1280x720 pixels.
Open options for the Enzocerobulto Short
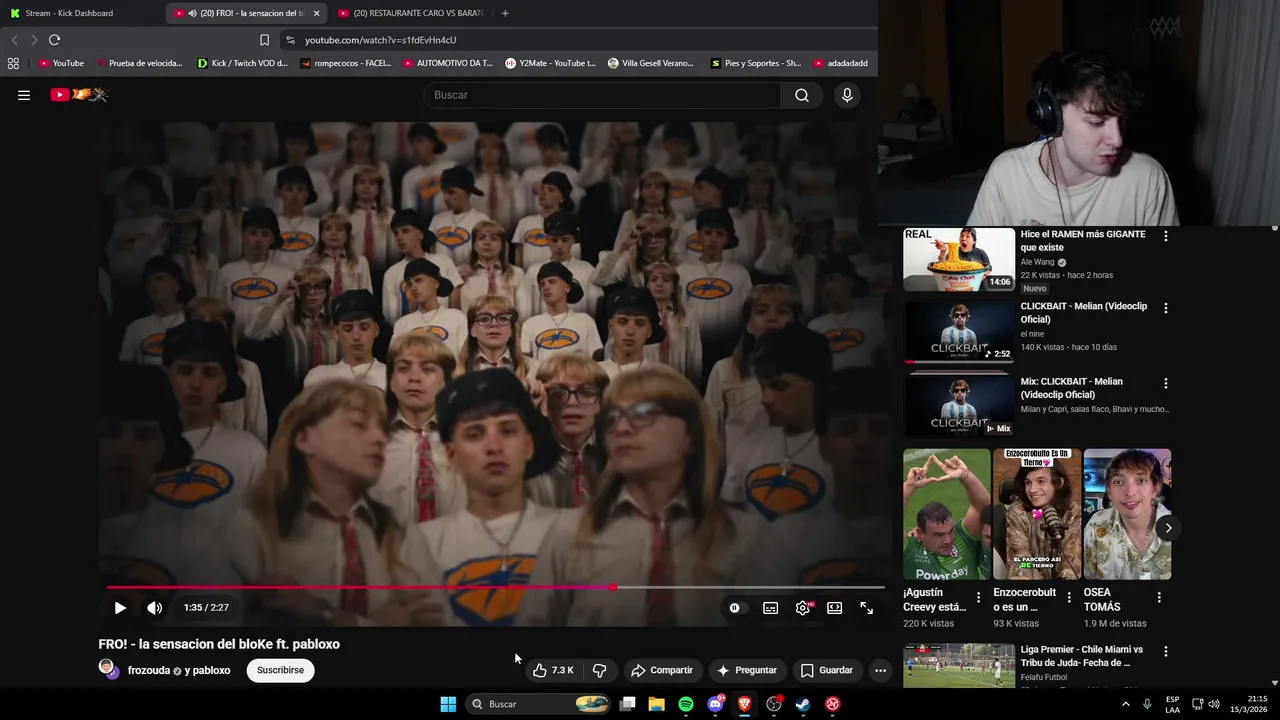click(x=1069, y=597)
